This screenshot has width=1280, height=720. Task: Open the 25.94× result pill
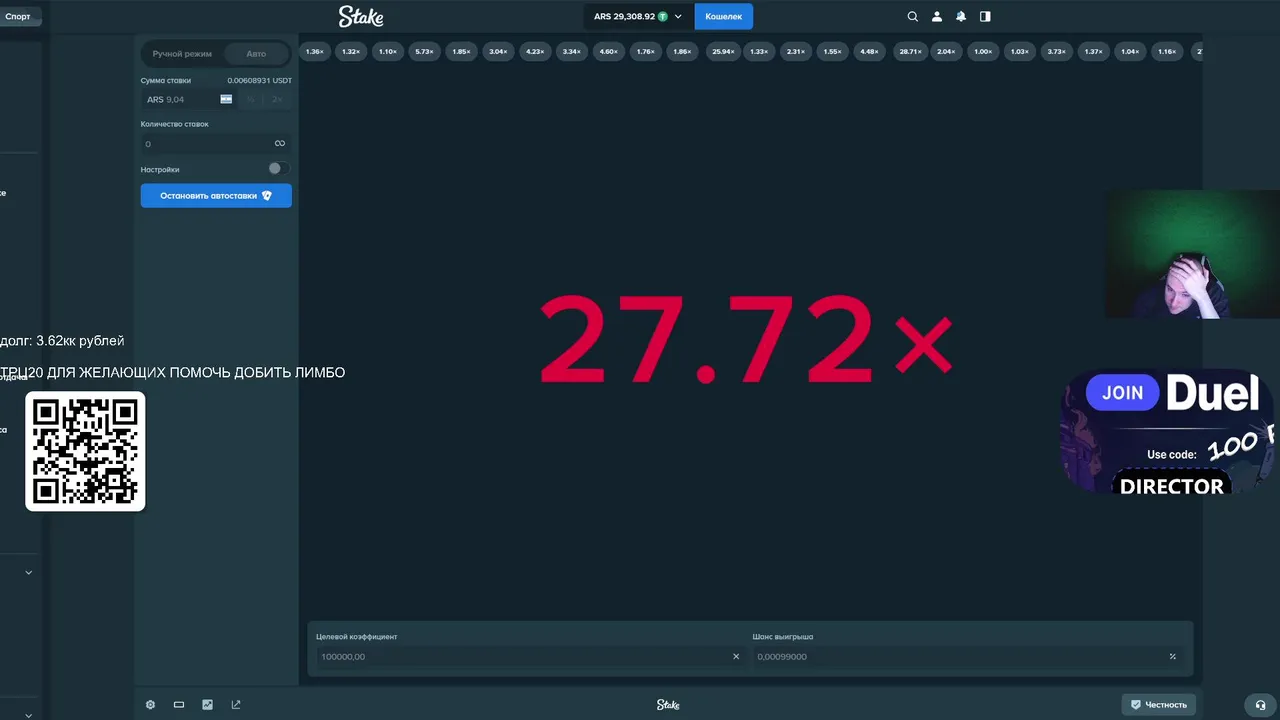[x=722, y=51]
